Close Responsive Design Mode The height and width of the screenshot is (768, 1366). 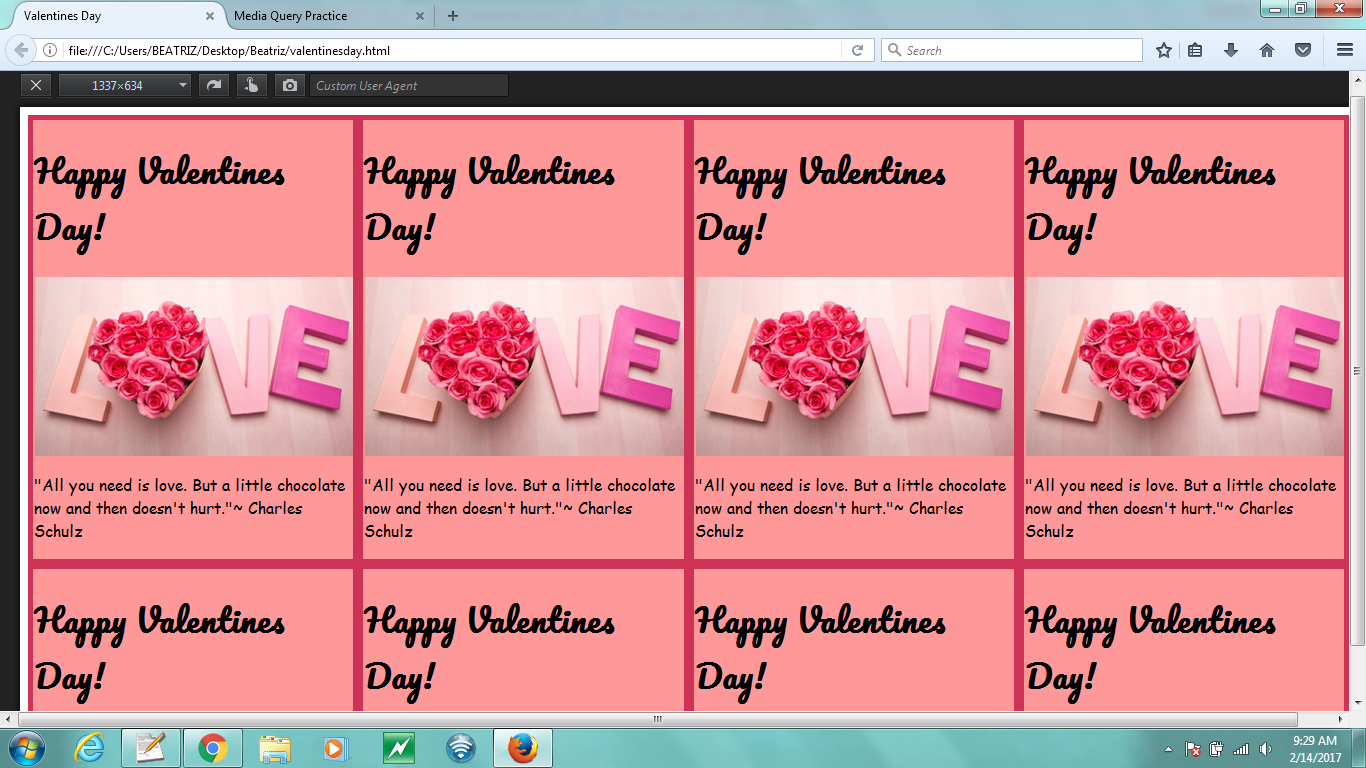(36, 86)
